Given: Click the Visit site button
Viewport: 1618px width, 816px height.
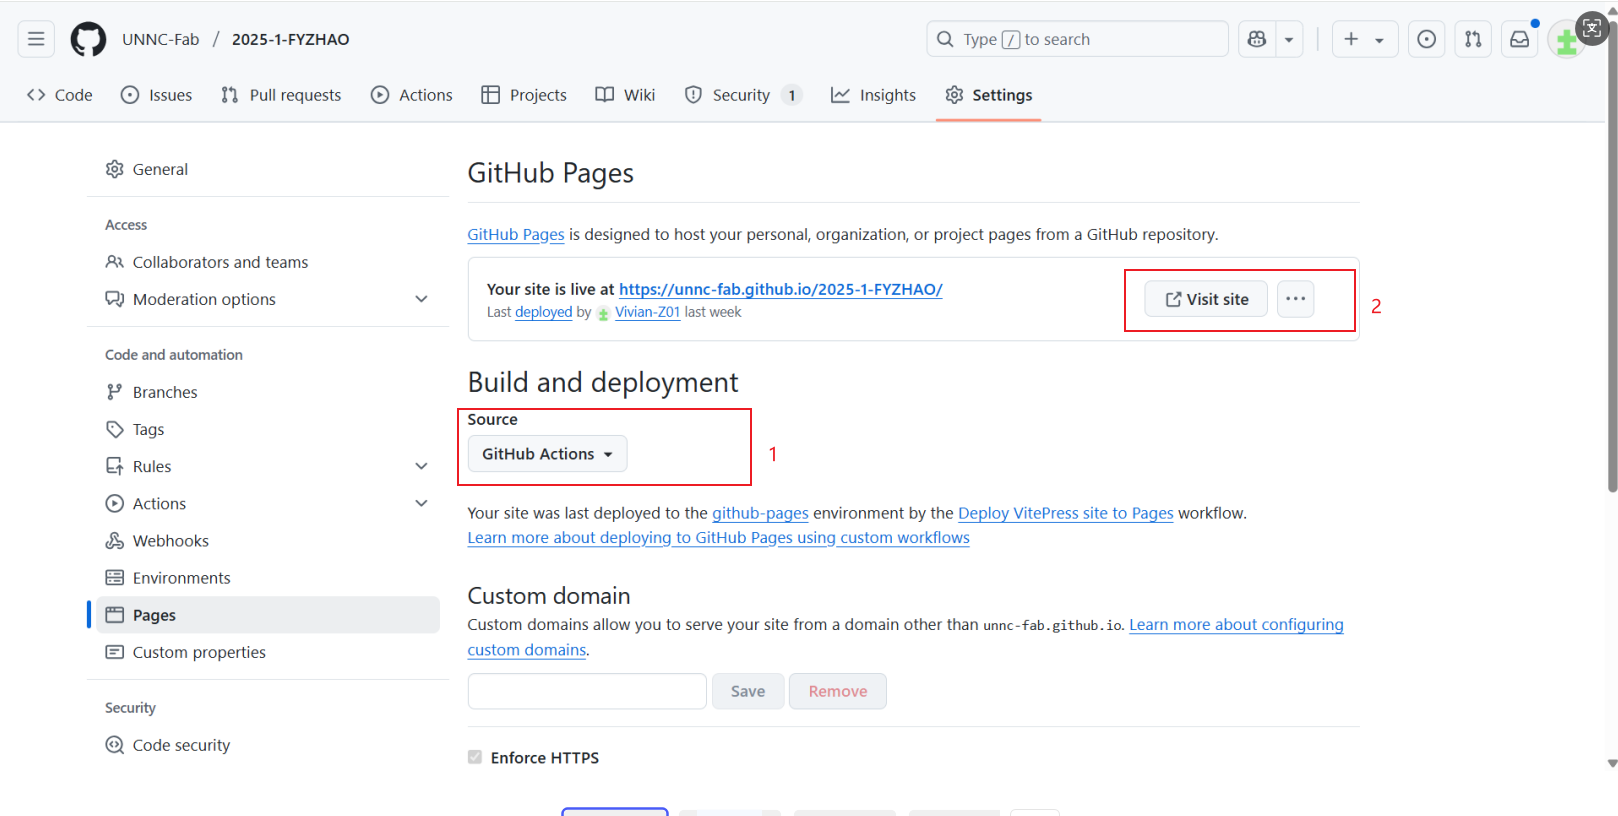Looking at the screenshot, I should pos(1206,299).
